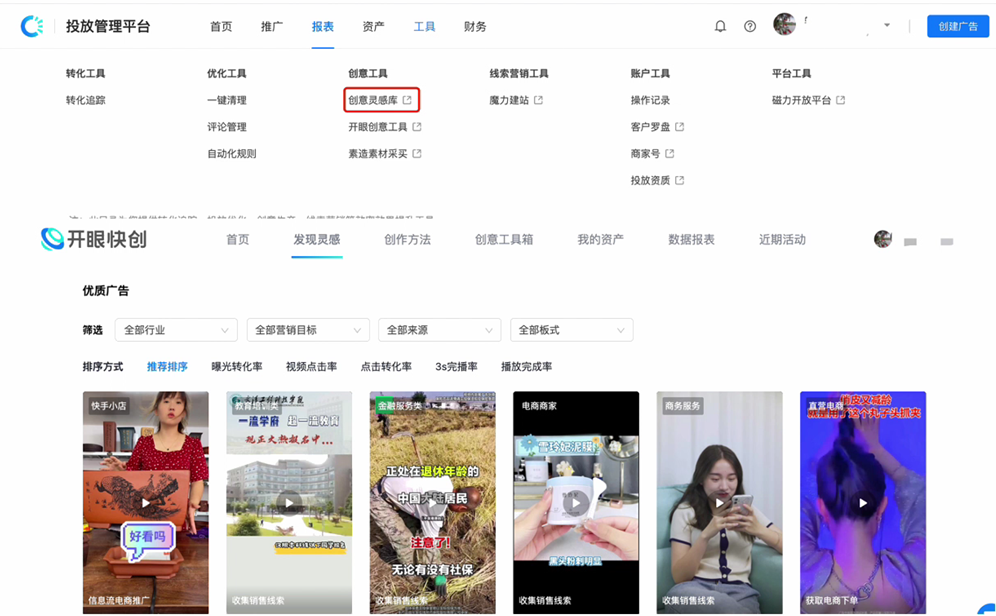This screenshot has width=996, height=616.
Task: Switch to the 报表 menu tab
Action: [x=323, y=26]
